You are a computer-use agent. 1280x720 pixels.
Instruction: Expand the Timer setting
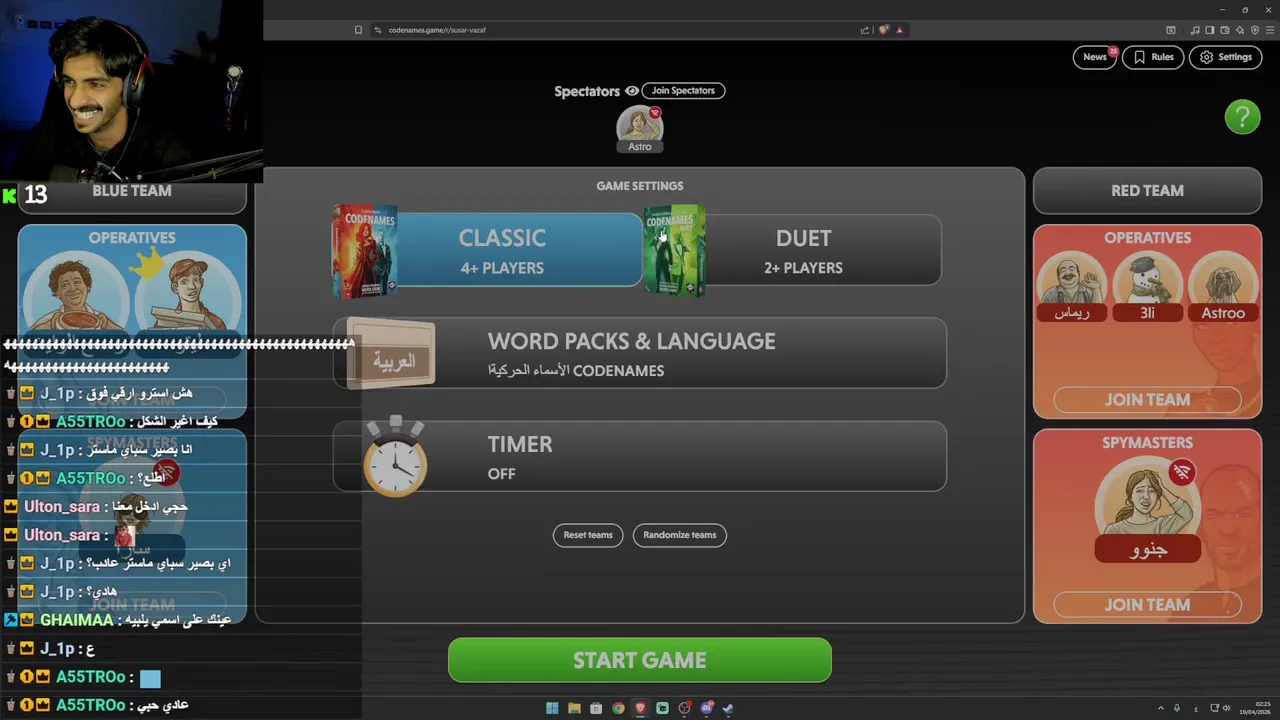coord(640,456)
